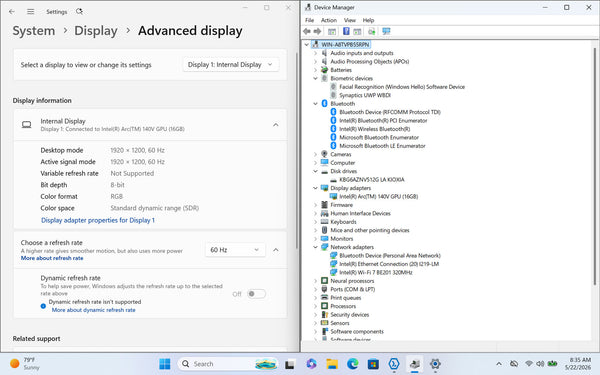Viewport: 600px width, 375px height.
Task: Click More about dynamic refresh rate link
Action: (x=93, y=310)
